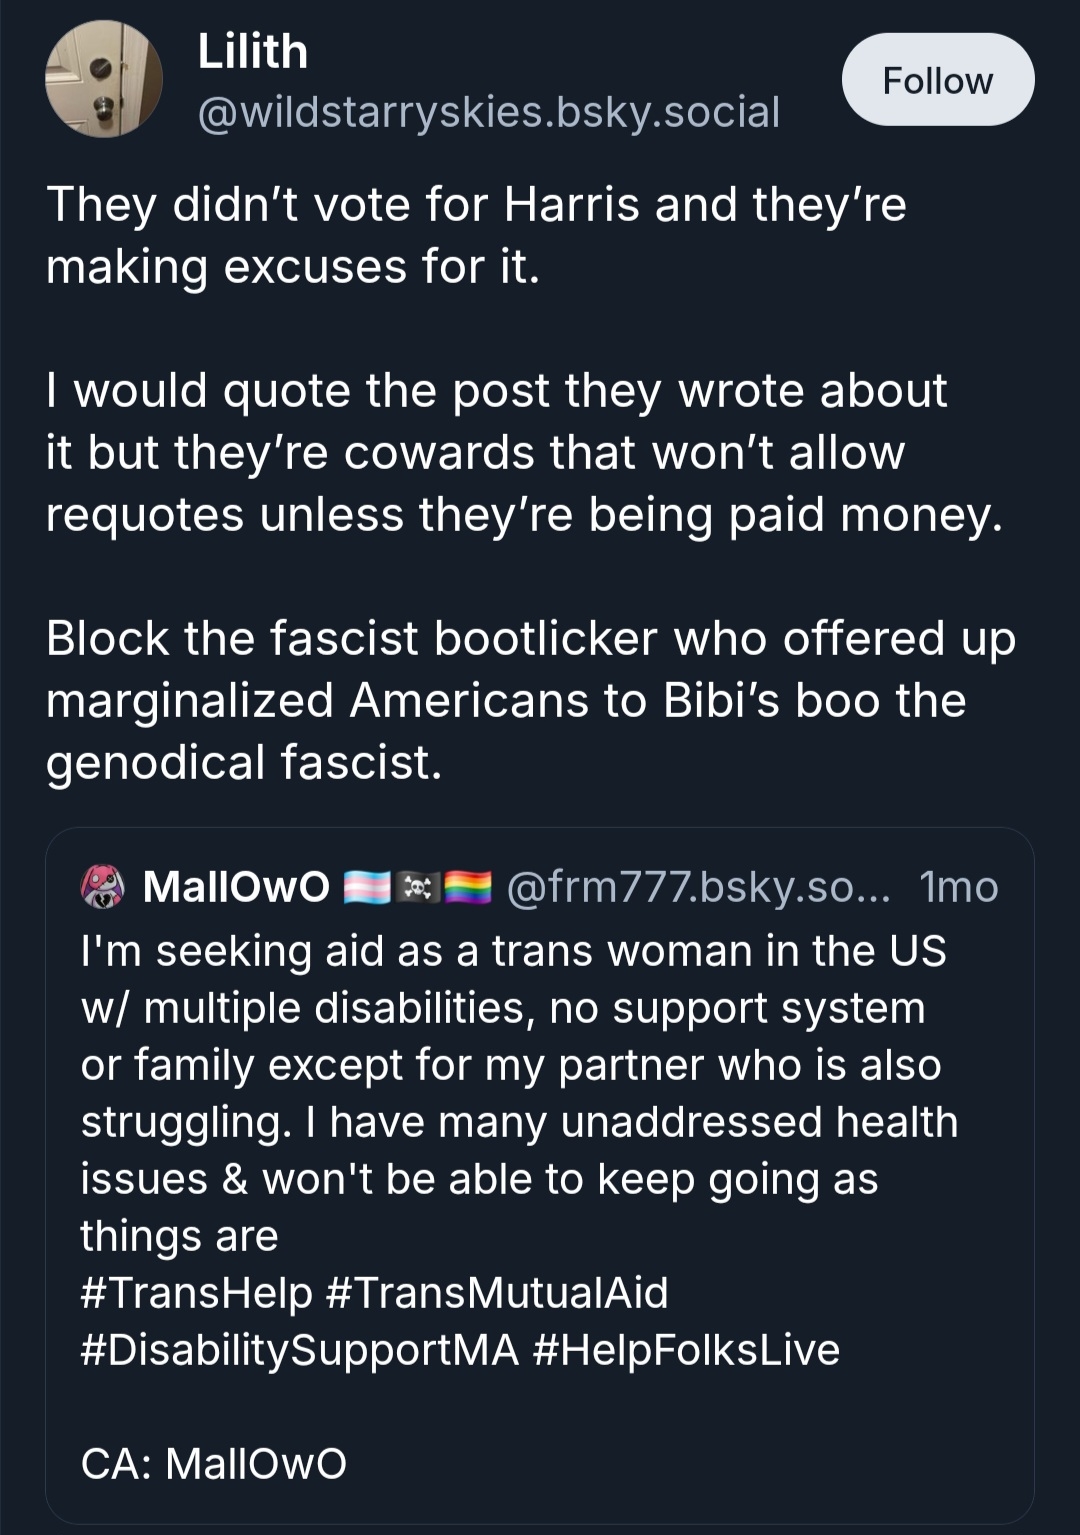The width and height of the screenshot is (1080, 1535).
Task: Open the #TransHelp hashtag
Action: pyautogui.click(x=196, y=1292)
